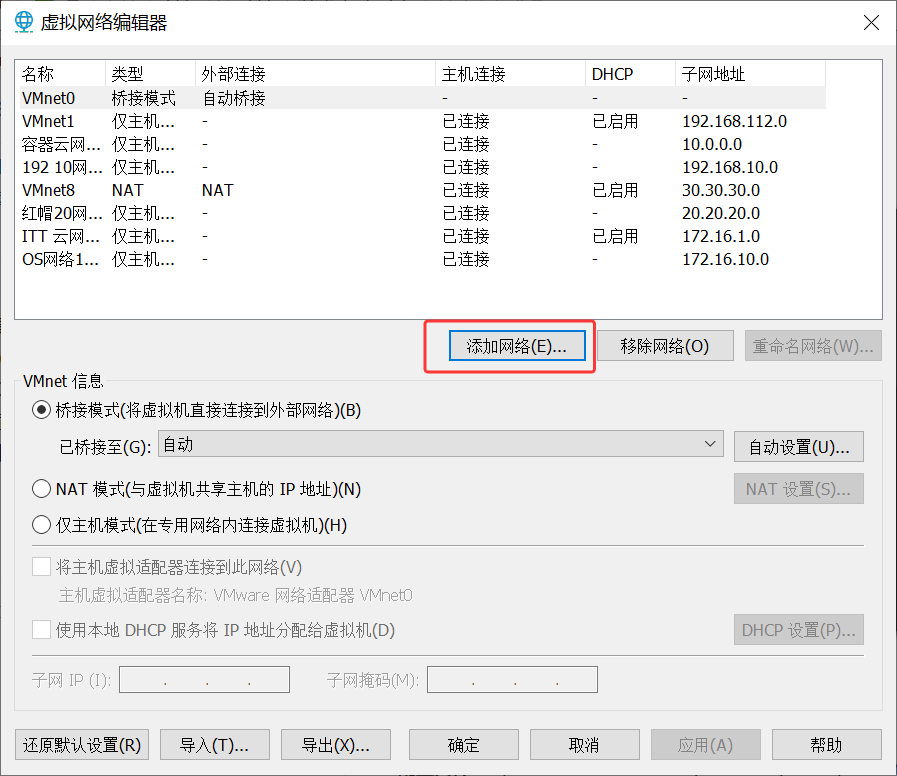Viewport: 897px width, 776px height.
Task: Select the VMnet0 row
Action: click(422, 98)
